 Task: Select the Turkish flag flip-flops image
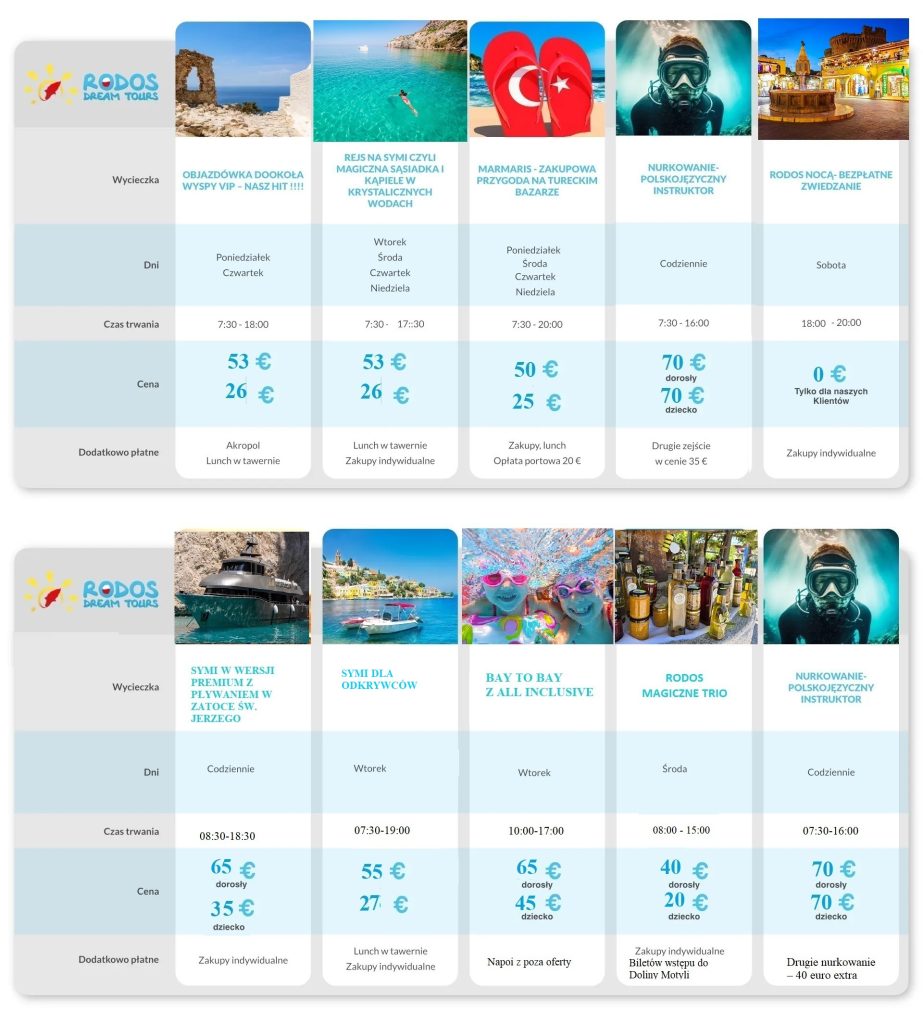click(537, 82)
